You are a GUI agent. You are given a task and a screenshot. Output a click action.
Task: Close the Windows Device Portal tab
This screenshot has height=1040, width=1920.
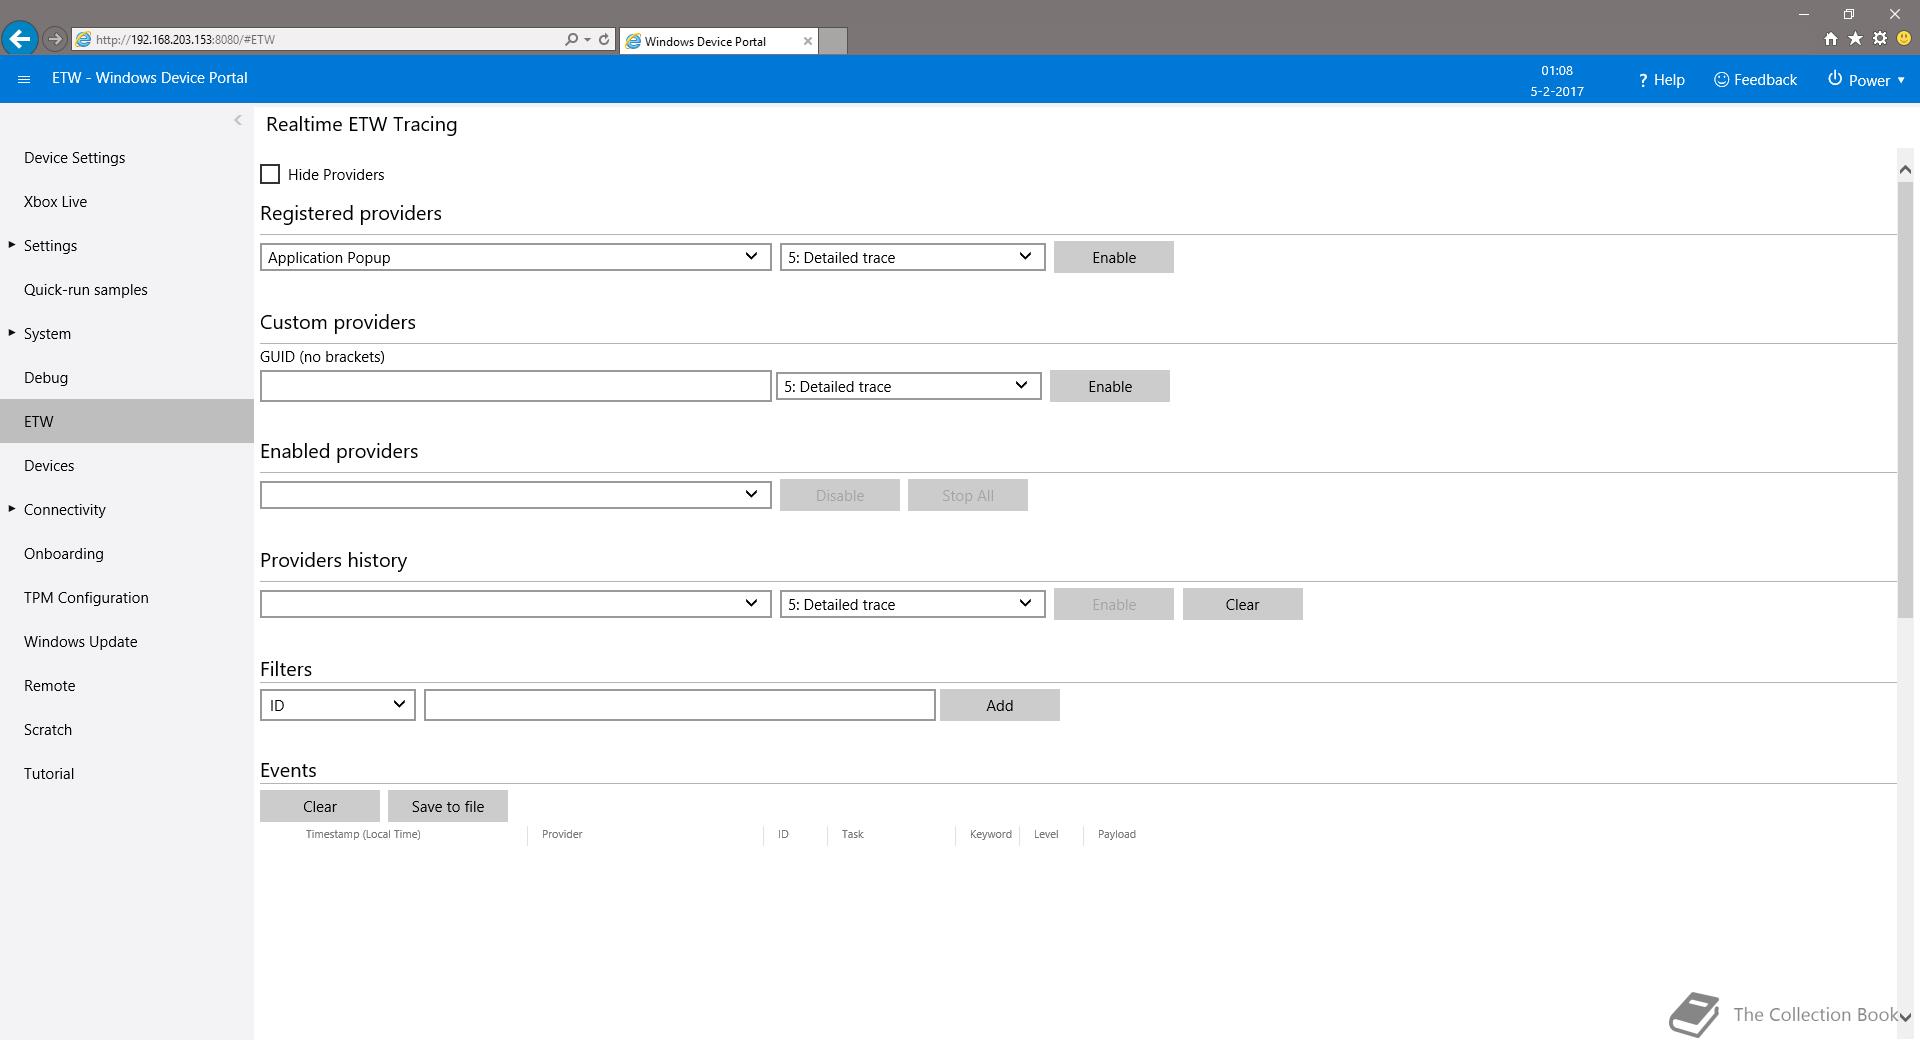[x=808, y=41]
